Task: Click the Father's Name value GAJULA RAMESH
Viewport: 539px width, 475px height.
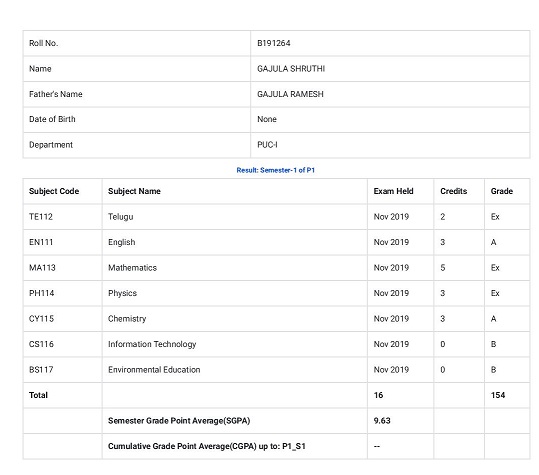Action: [x=290, y=94]
